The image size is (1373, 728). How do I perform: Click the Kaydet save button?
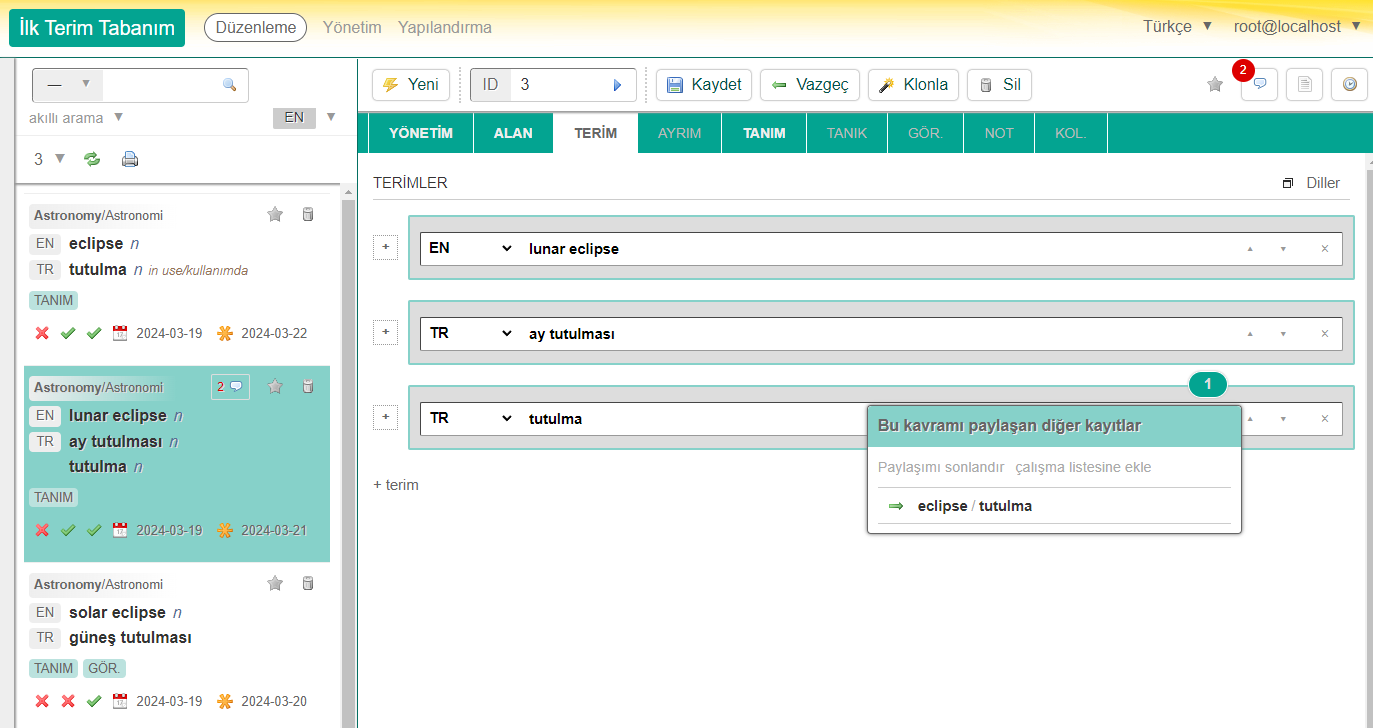(x=704, y=85)
